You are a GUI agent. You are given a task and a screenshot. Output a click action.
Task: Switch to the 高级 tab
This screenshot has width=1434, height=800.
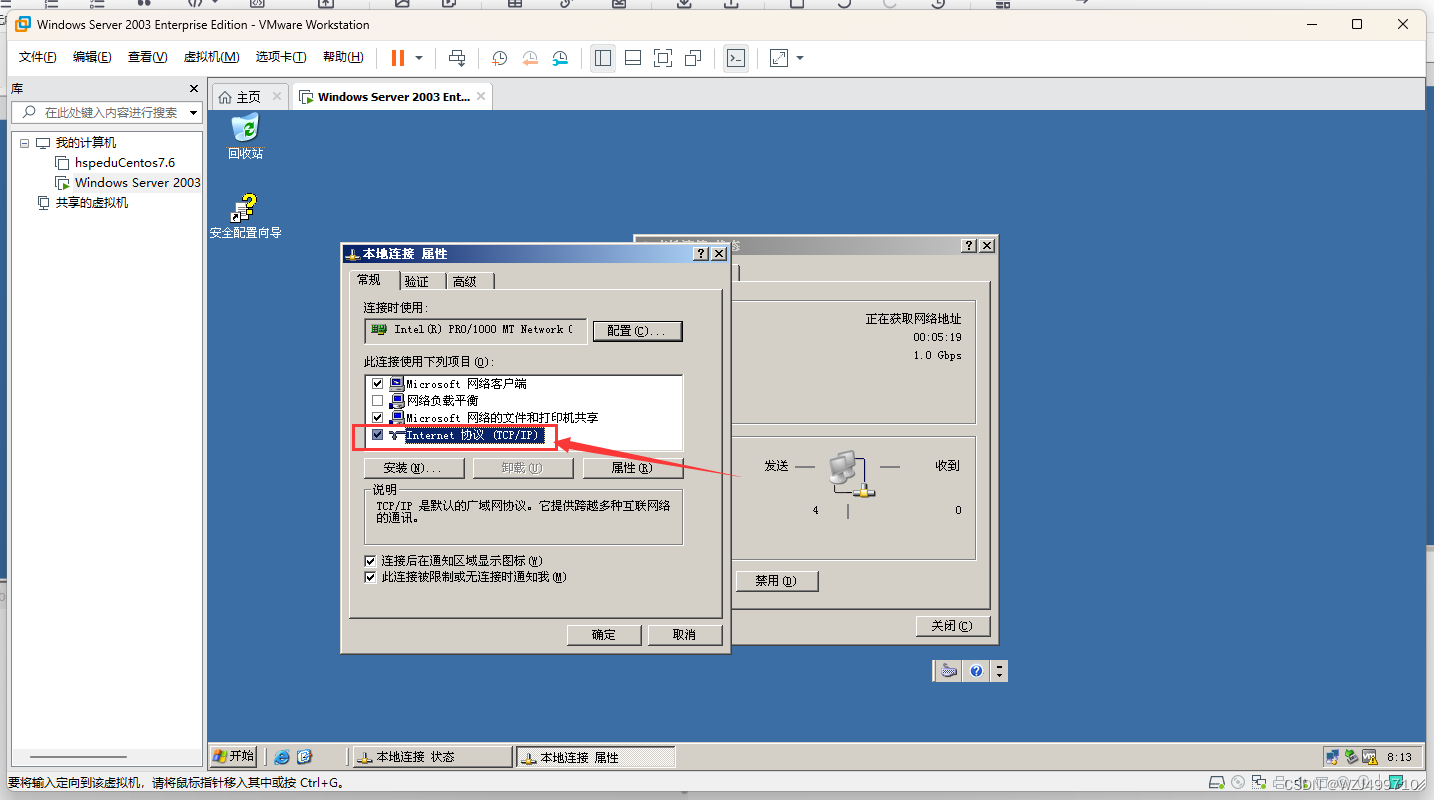tap(465, 282)
